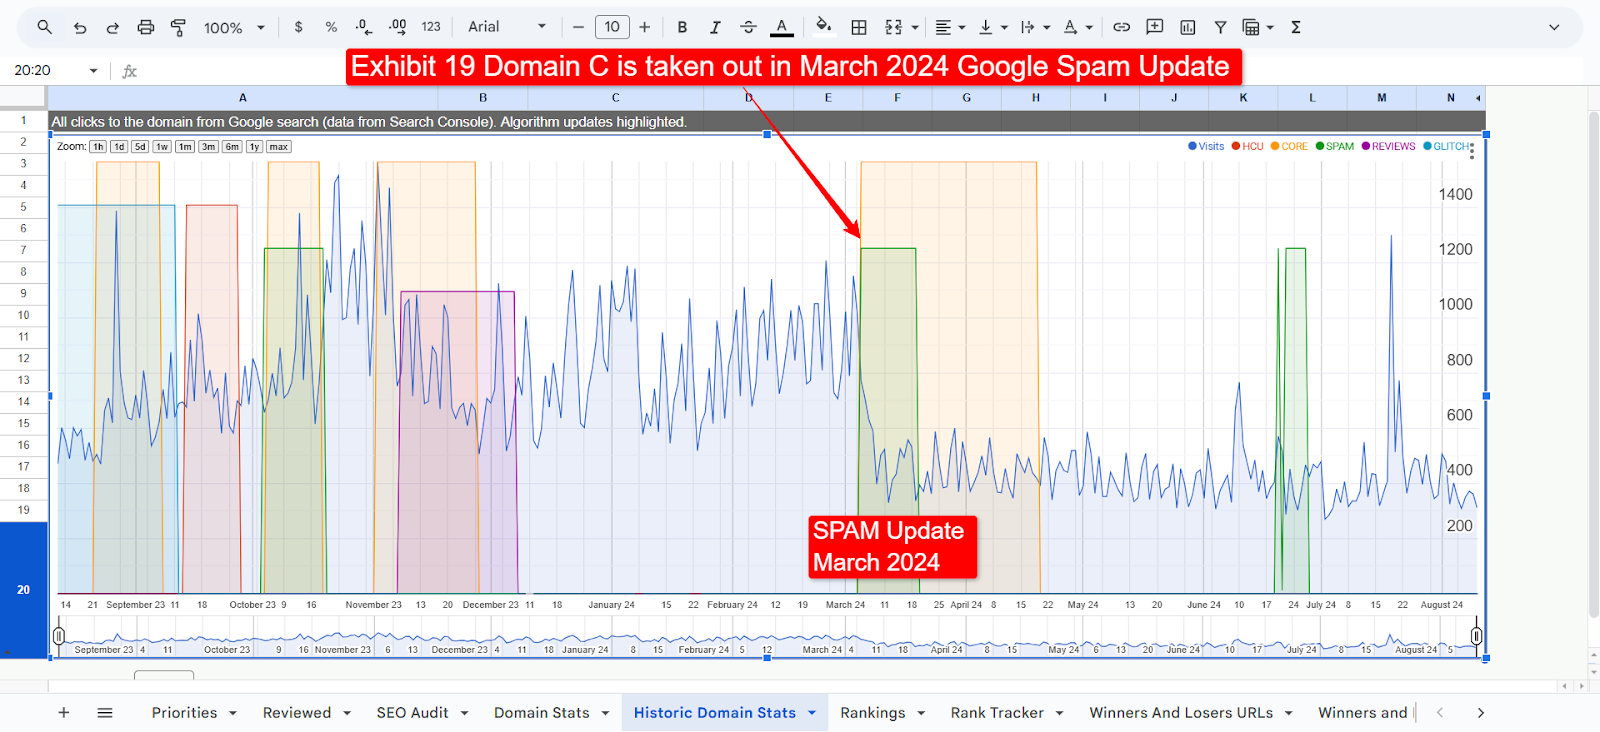Format as currency with dollar icon

click(298, 27)
